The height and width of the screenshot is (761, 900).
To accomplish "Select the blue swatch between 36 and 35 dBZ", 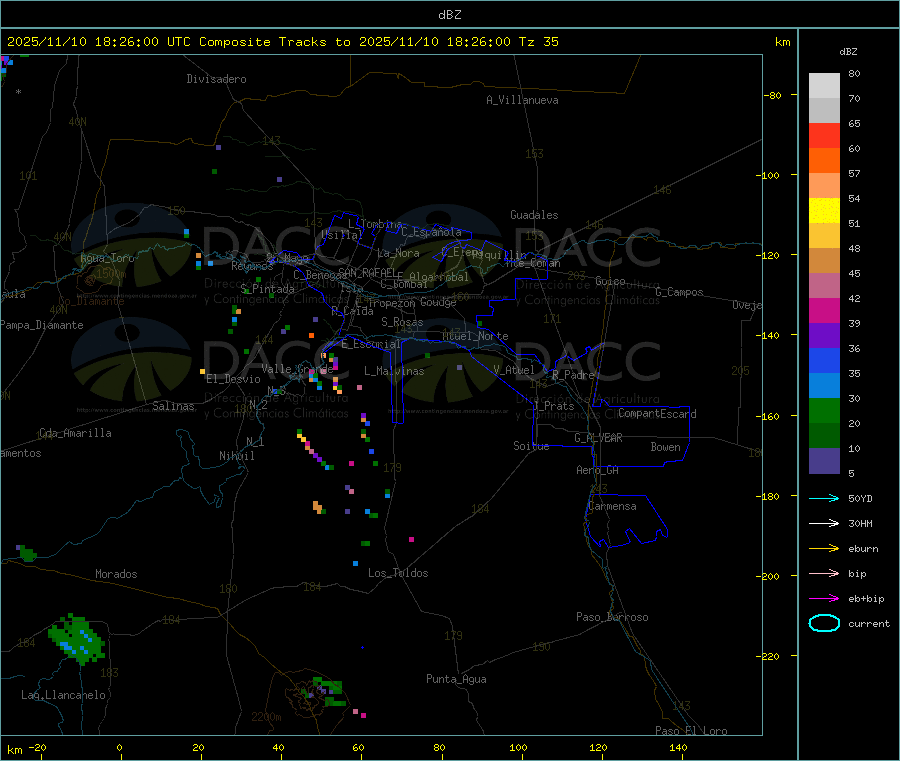I will (824, 360).
